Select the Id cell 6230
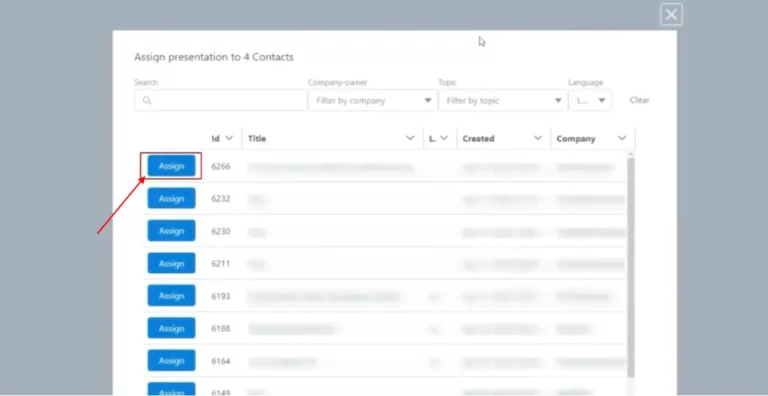This screenshot has height=396, width=768. (221, 231)
